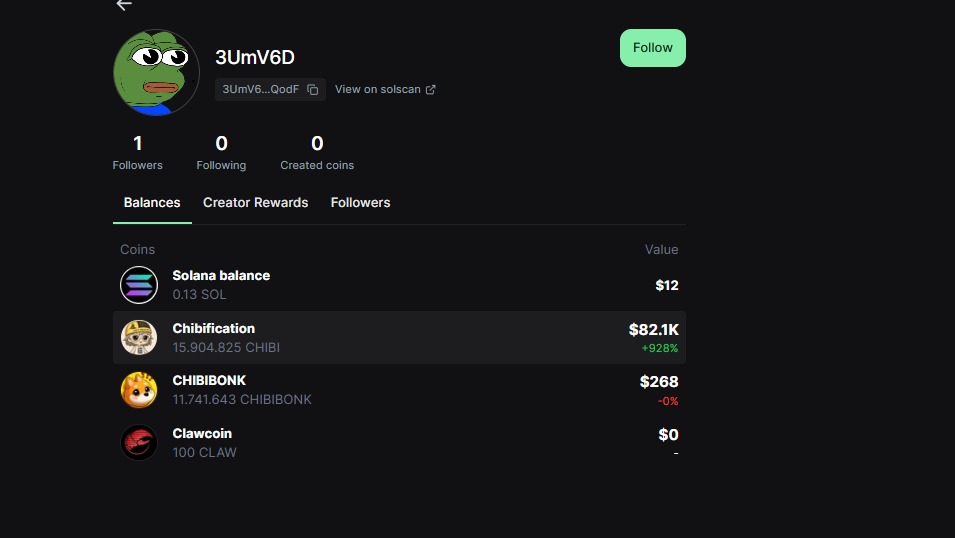
Task: Click the View on solscan link
Action: point(385,90)
